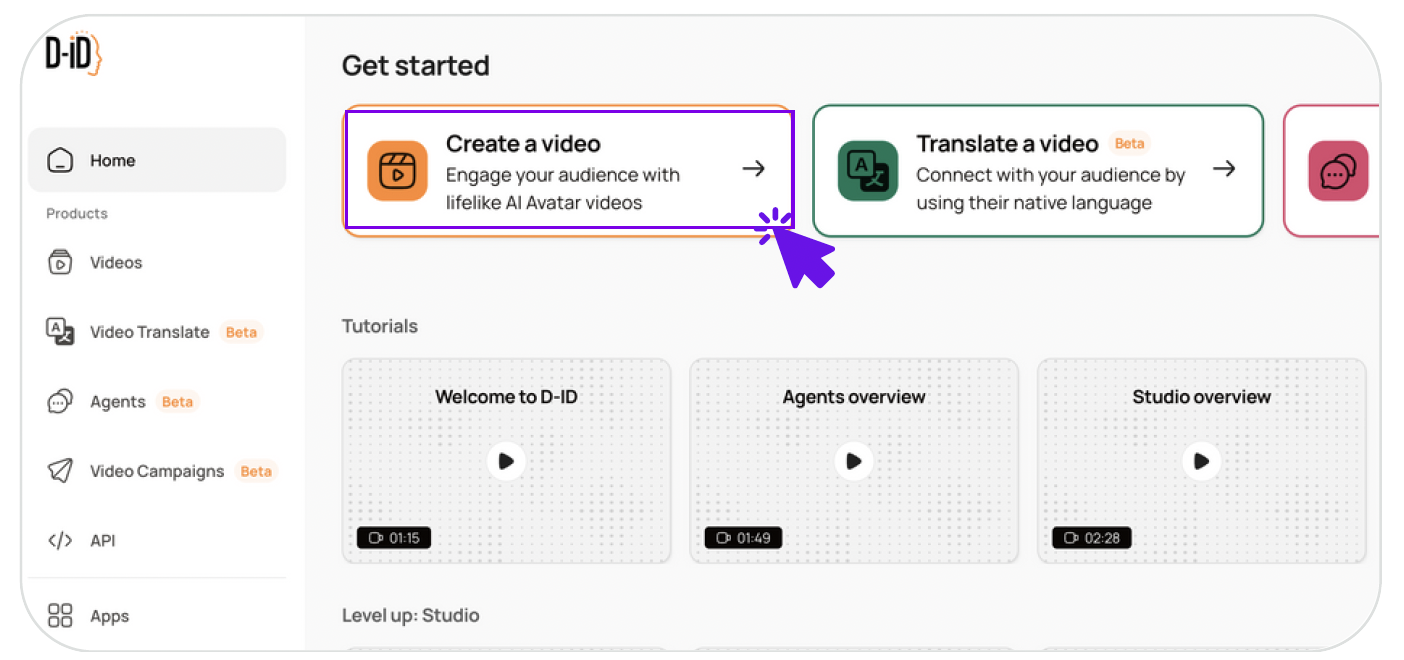
Task: Click the 02:28 duration badge
Action: tap(1091, 538)
